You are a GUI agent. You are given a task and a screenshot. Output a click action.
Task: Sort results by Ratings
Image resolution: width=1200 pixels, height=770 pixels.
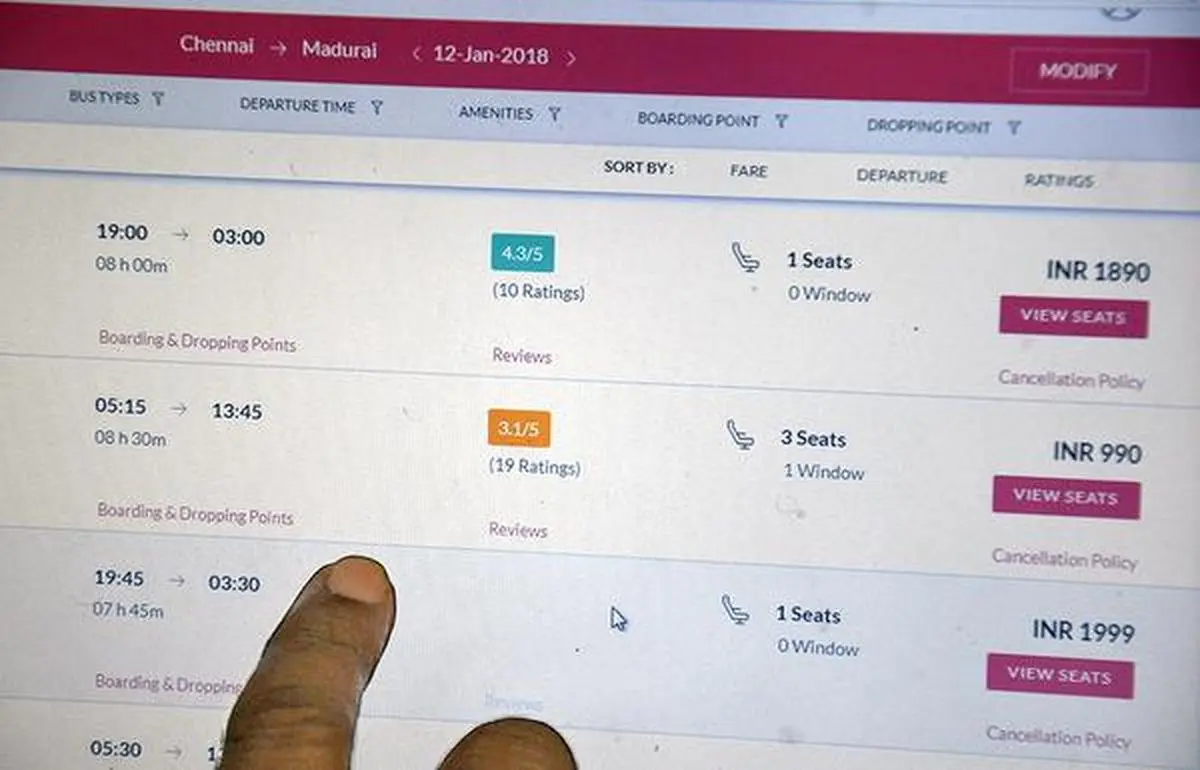tap(1059, 181)
